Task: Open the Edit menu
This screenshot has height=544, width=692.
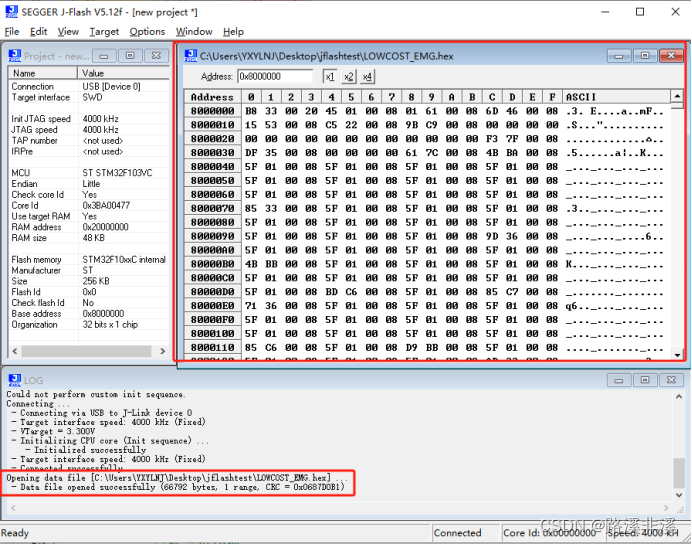Action: (x=38, y=32)
